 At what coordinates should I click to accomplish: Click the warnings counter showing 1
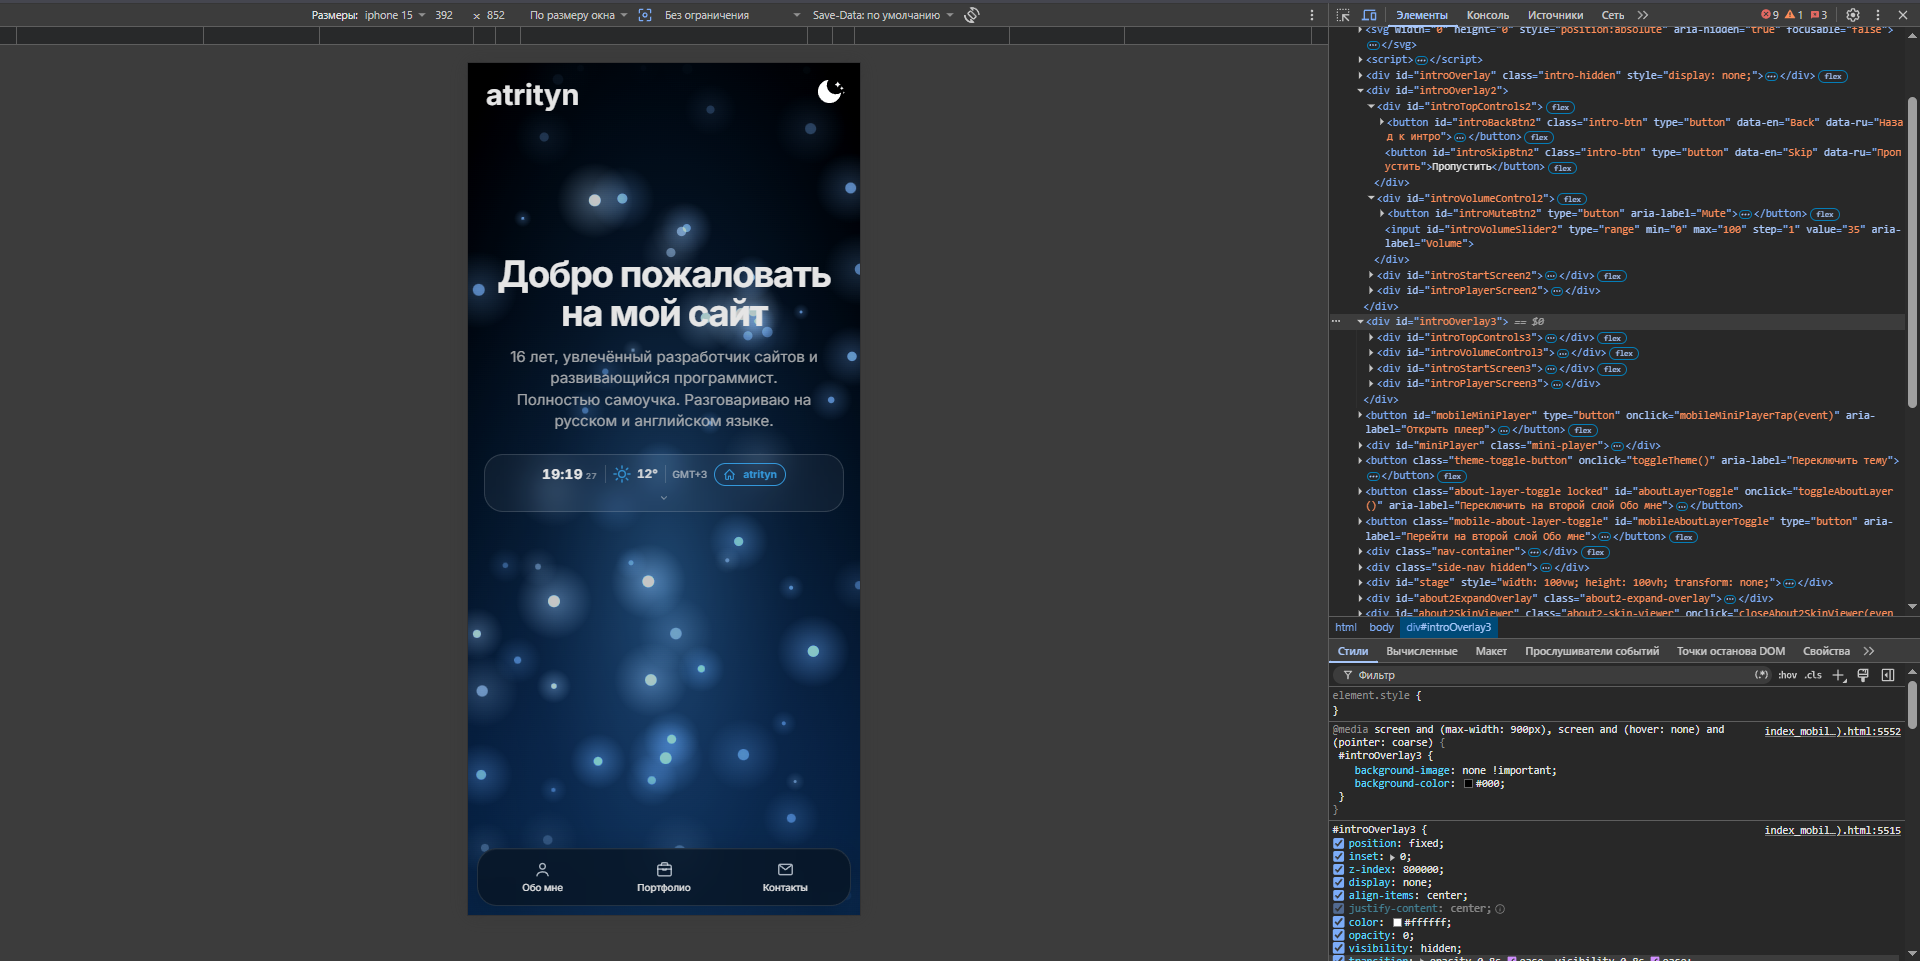[1794, 15]
